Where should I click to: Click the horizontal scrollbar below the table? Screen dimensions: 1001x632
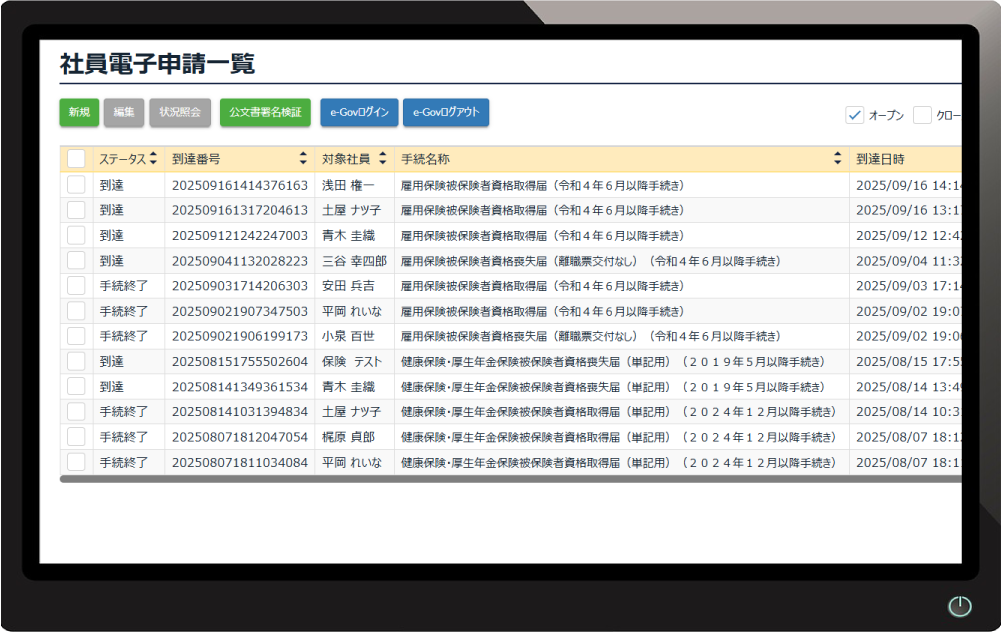point(500,479)
